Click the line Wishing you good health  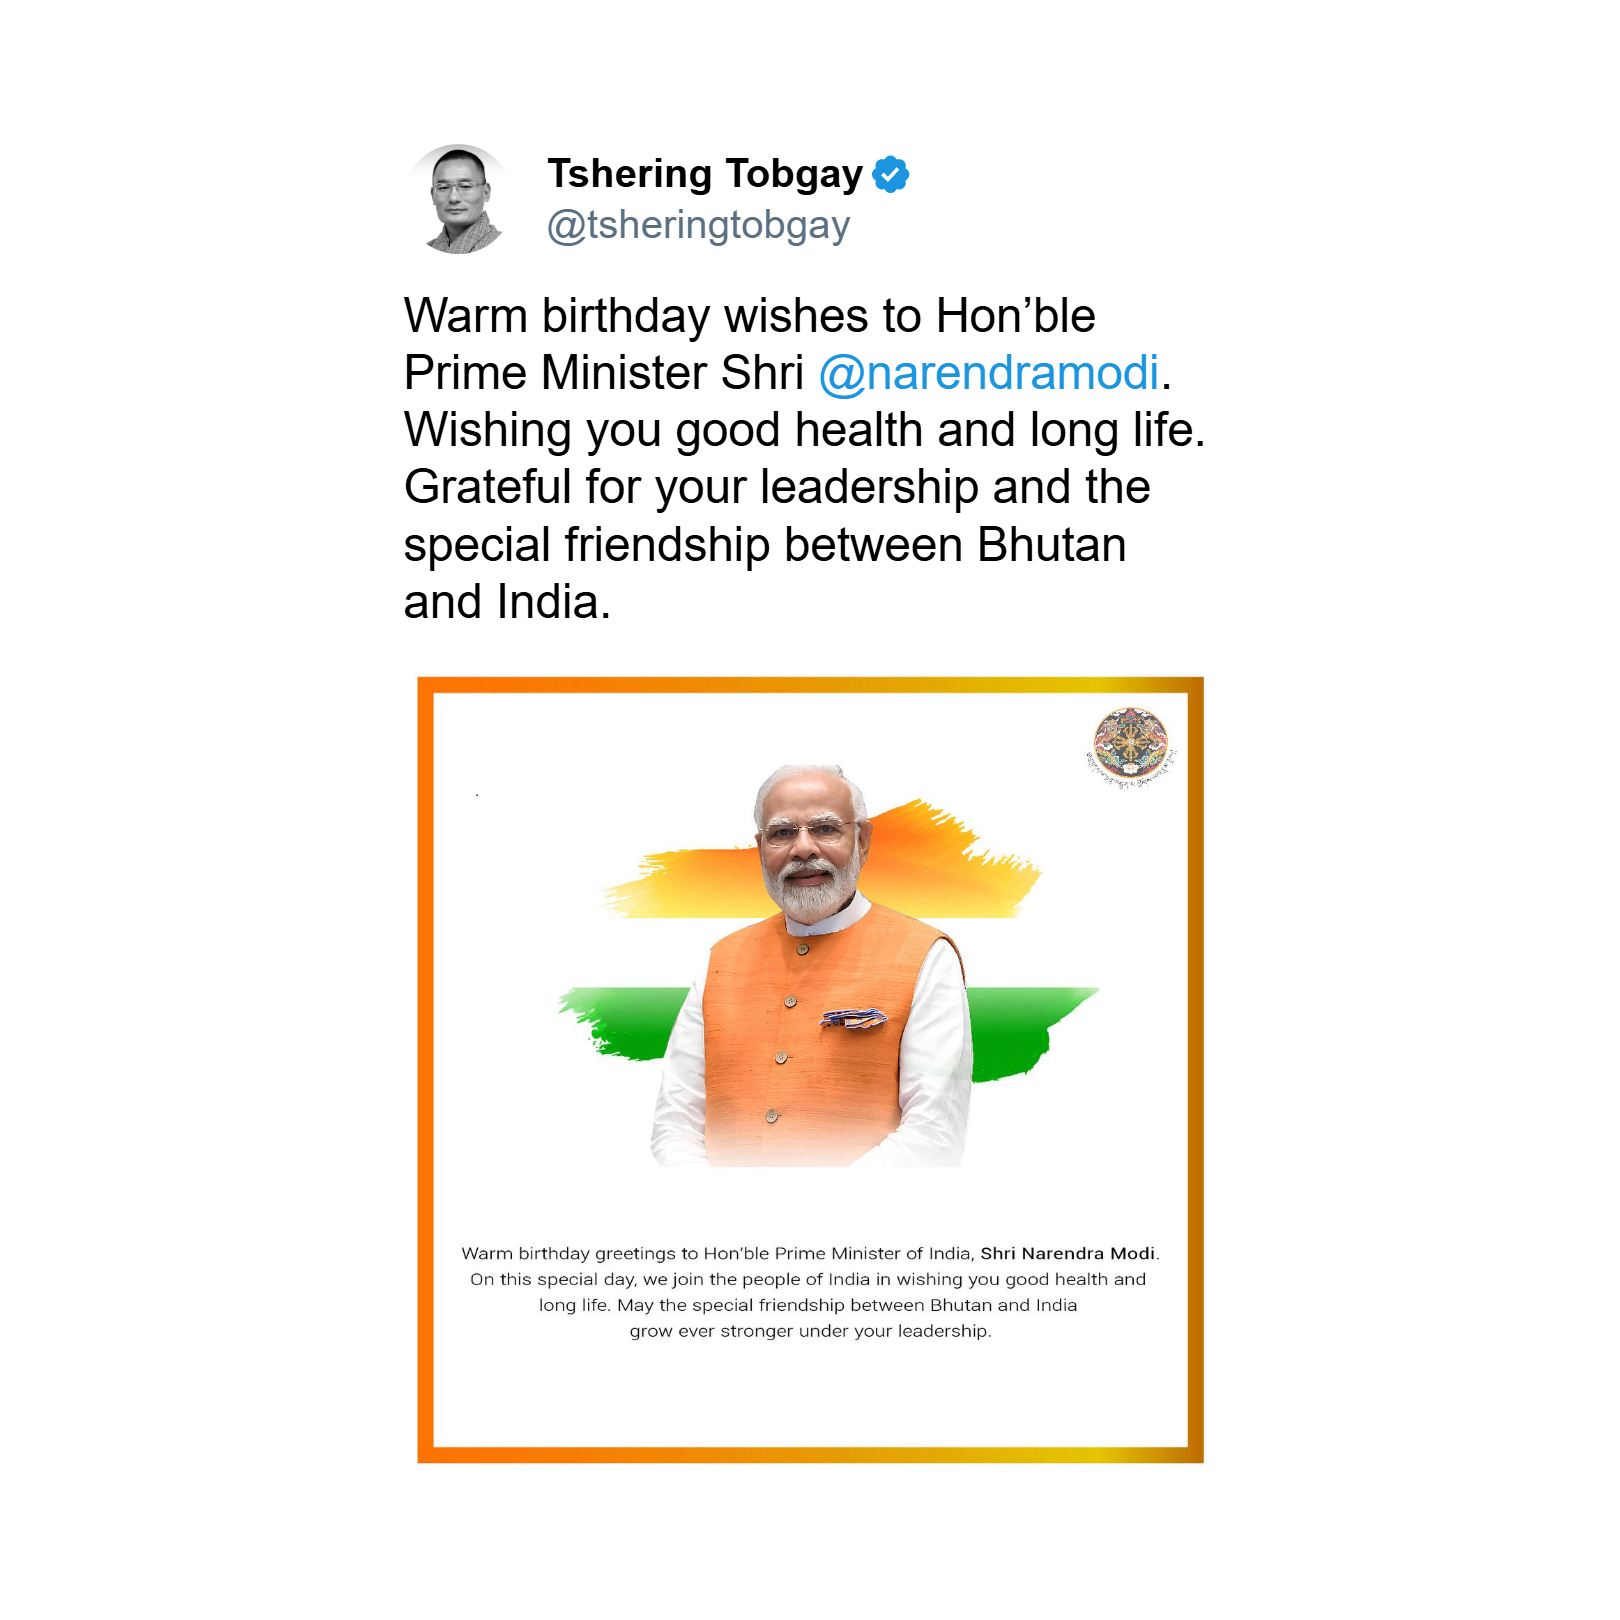(x=805, y=430)
